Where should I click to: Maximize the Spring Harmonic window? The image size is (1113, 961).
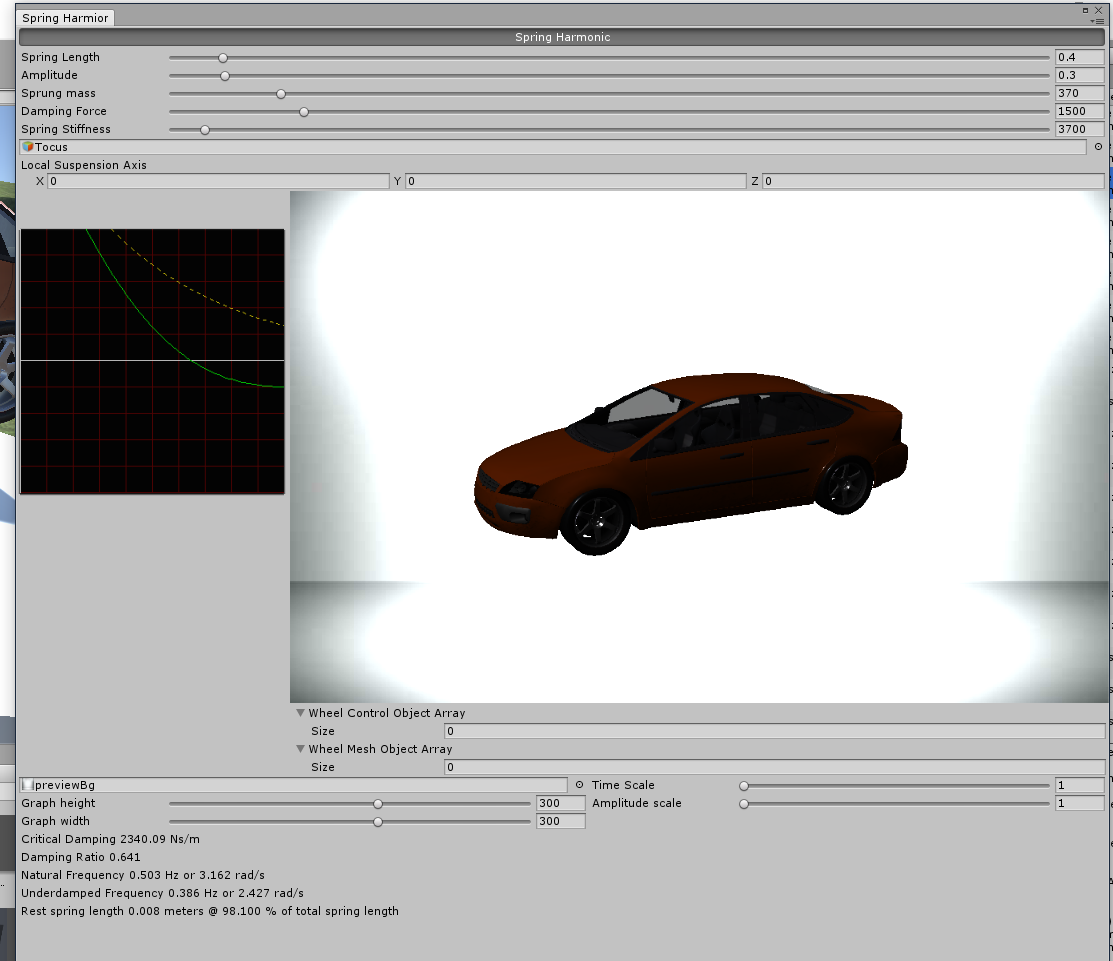coord(1086,9)
